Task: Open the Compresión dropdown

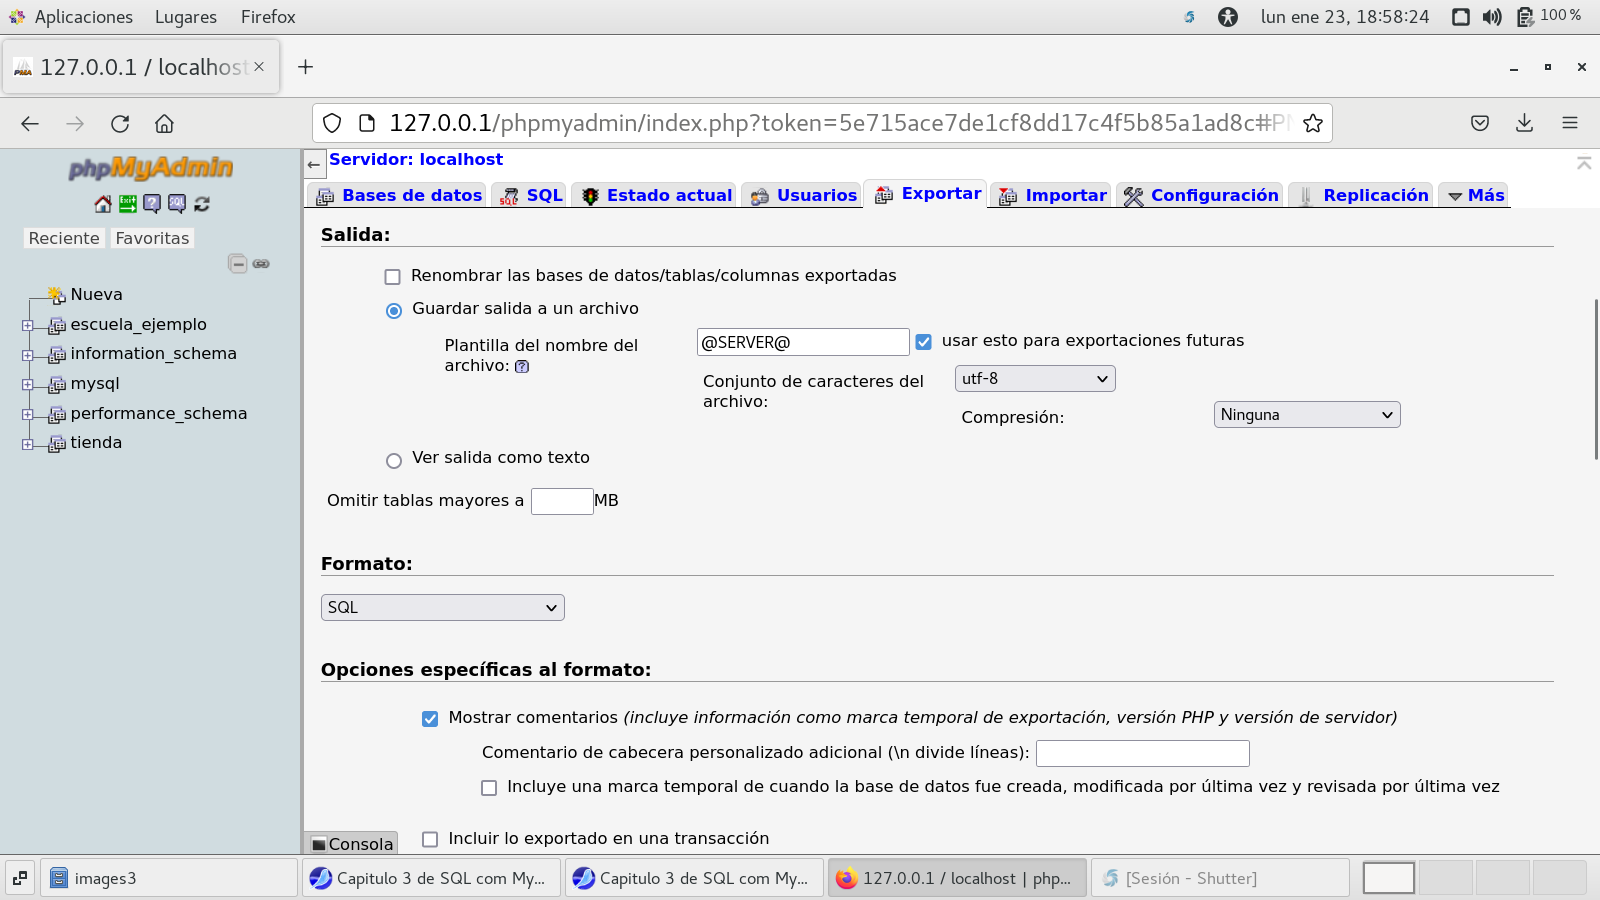Action: coord(1306,415)
